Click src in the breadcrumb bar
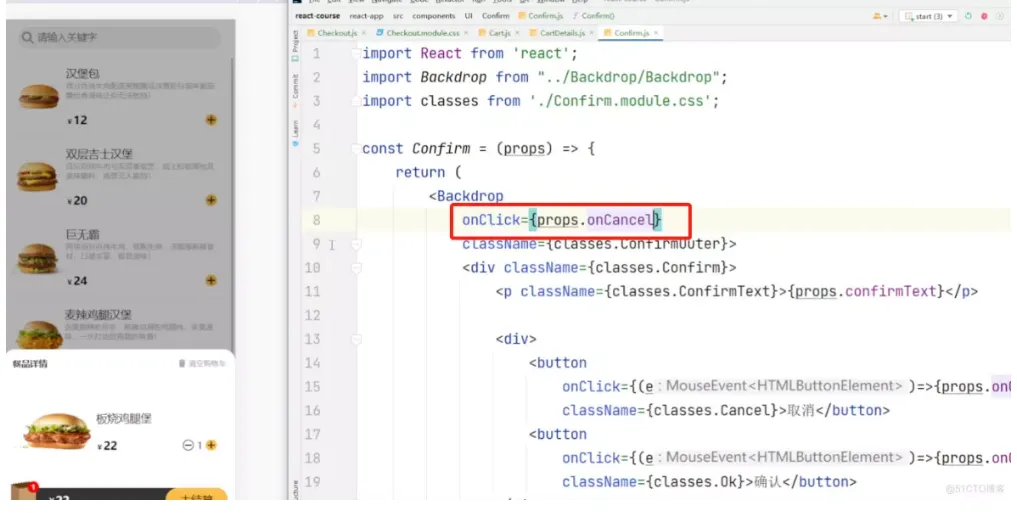 [398, 16]
